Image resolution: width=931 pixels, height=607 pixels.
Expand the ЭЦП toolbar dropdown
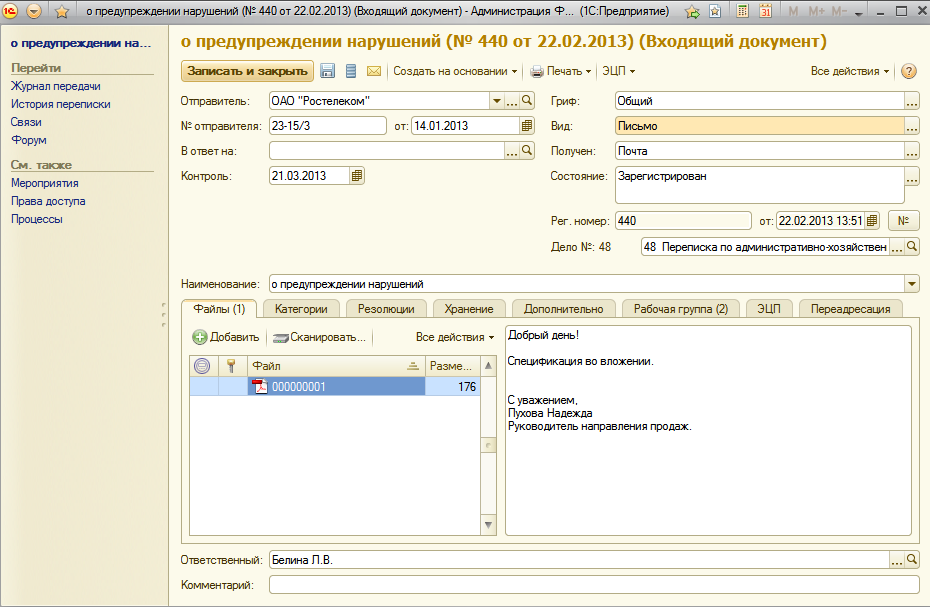pyautogui.click(x=618, y=71)
